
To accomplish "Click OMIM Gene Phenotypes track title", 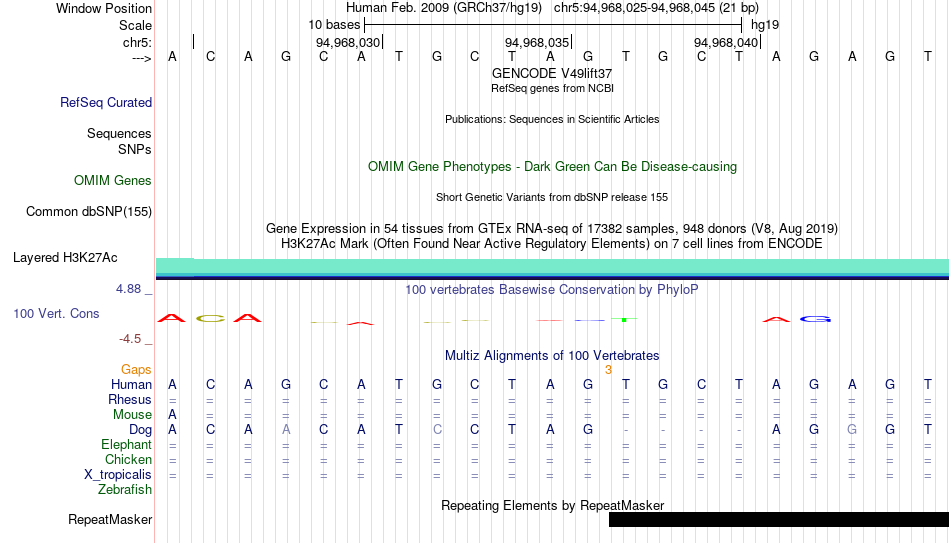I will point(552,167).
